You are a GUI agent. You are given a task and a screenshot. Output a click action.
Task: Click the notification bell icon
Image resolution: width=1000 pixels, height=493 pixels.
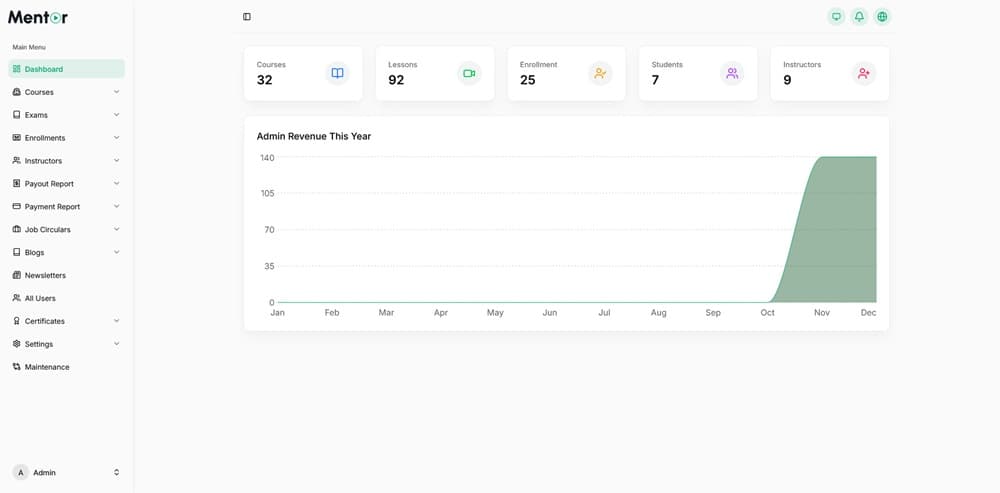coord(859,17)
